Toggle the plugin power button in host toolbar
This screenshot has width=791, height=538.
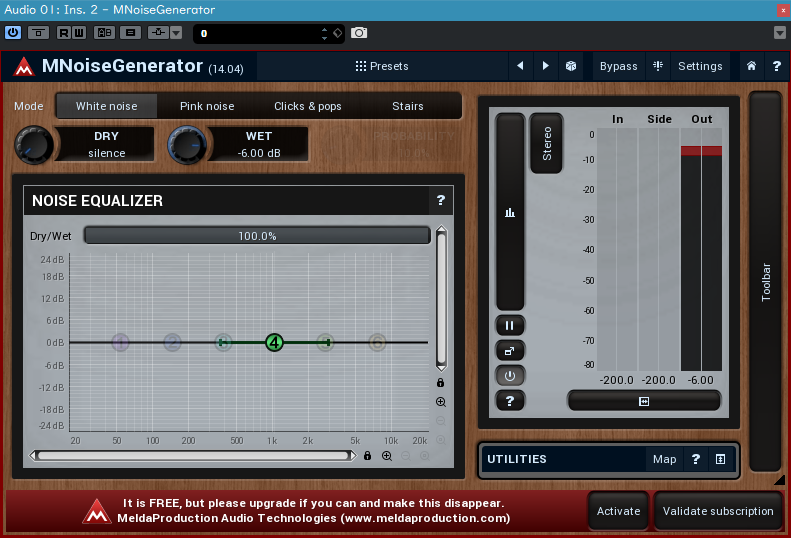click(x=13, y=33)
